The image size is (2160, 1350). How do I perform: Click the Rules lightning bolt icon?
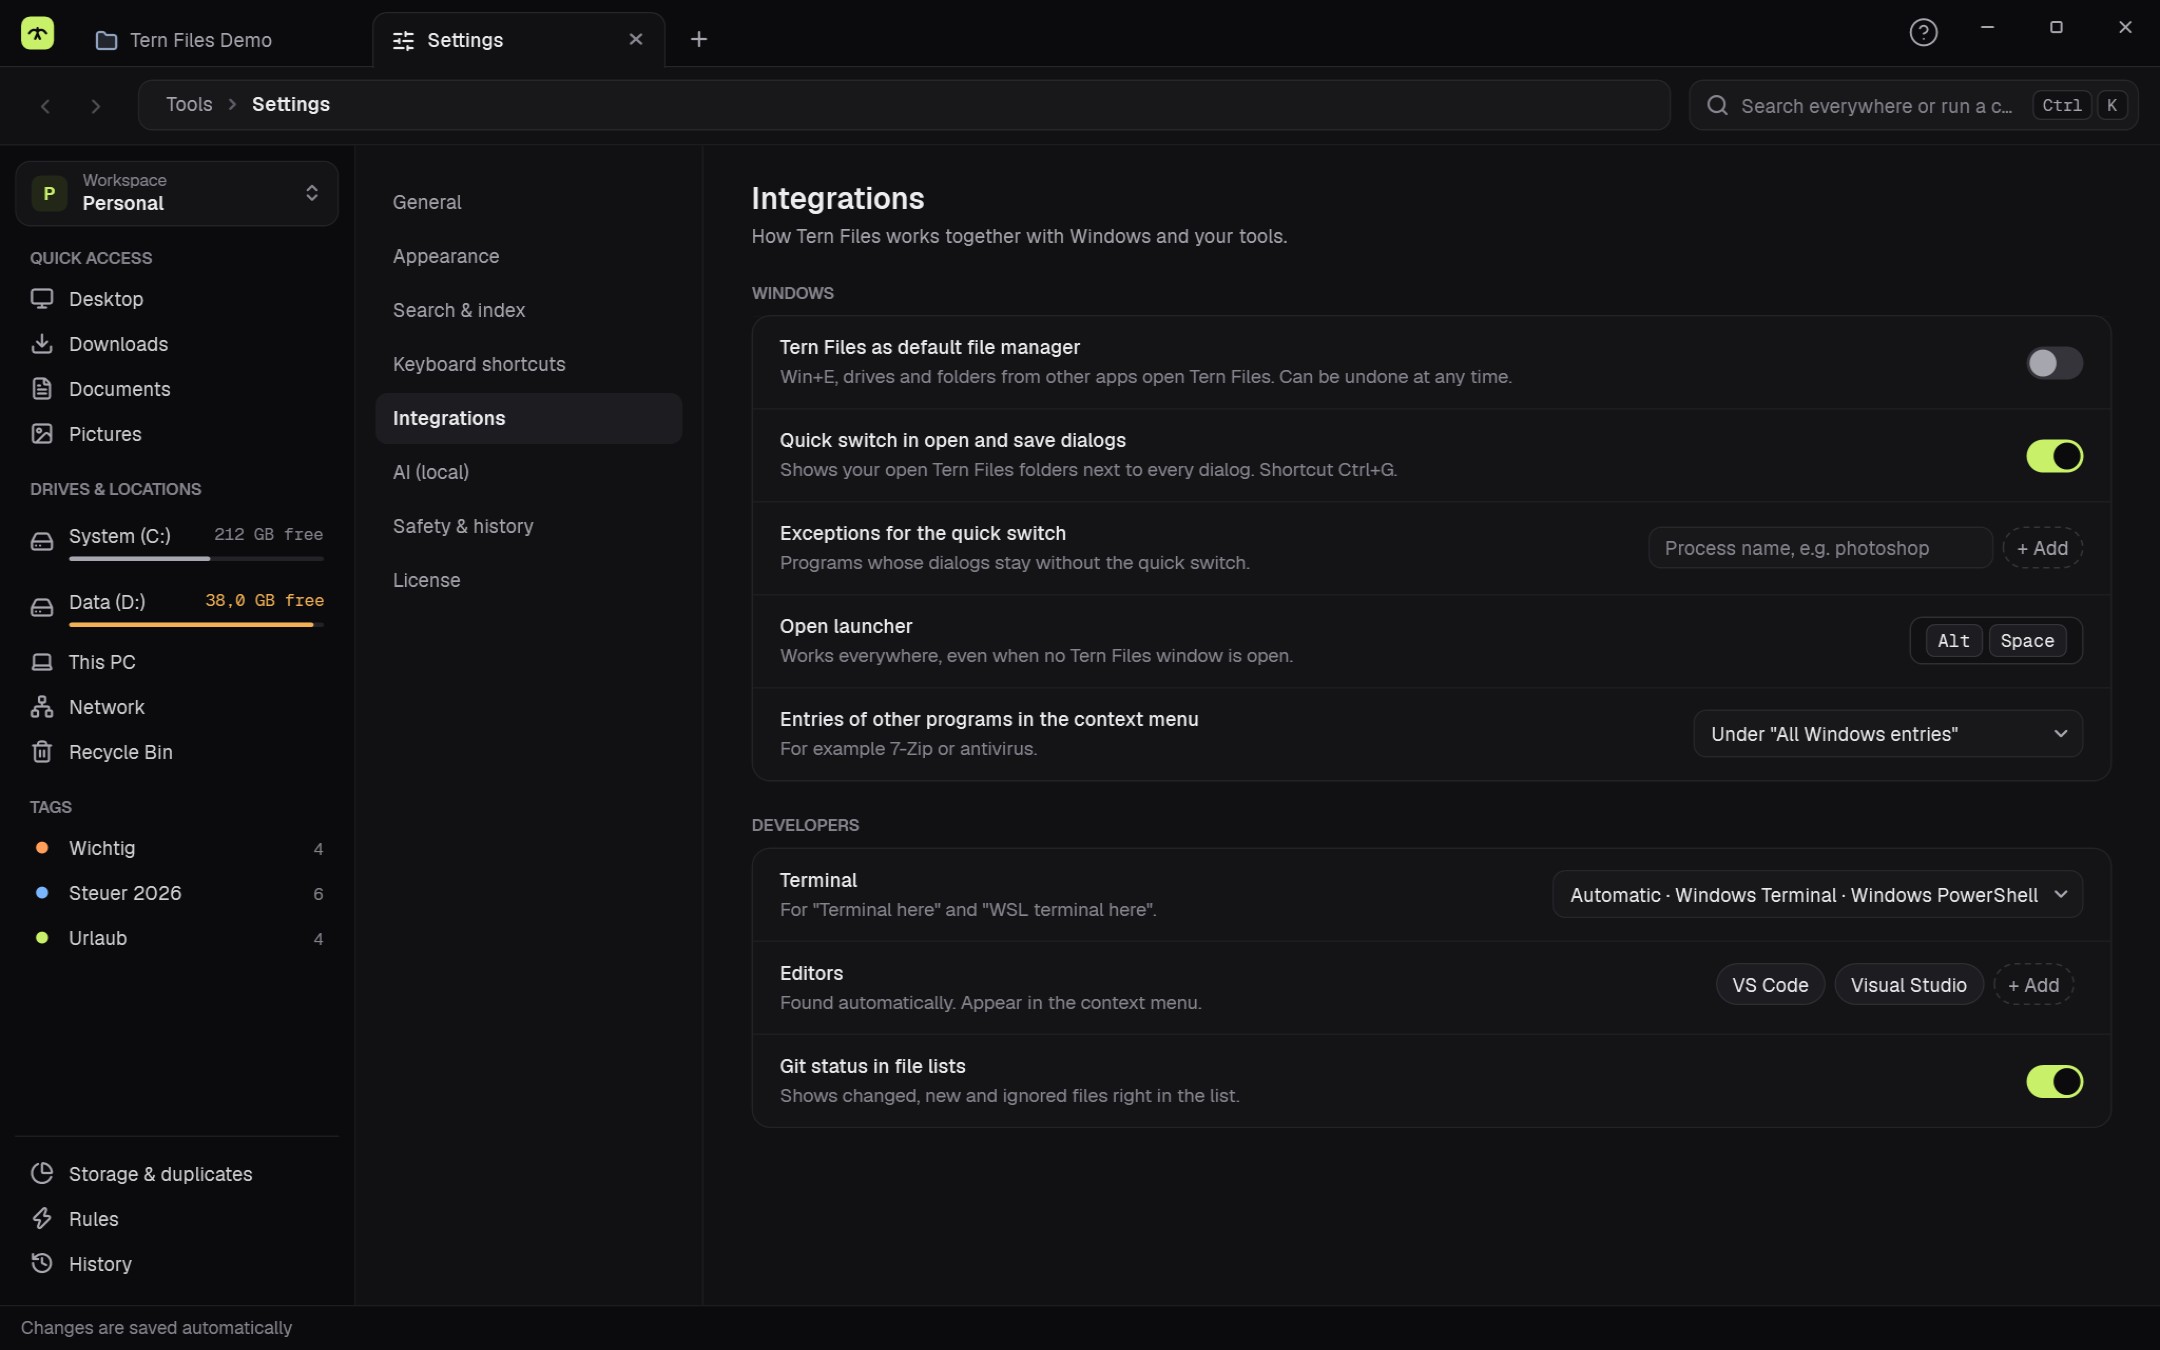[x=42, y=1219]
